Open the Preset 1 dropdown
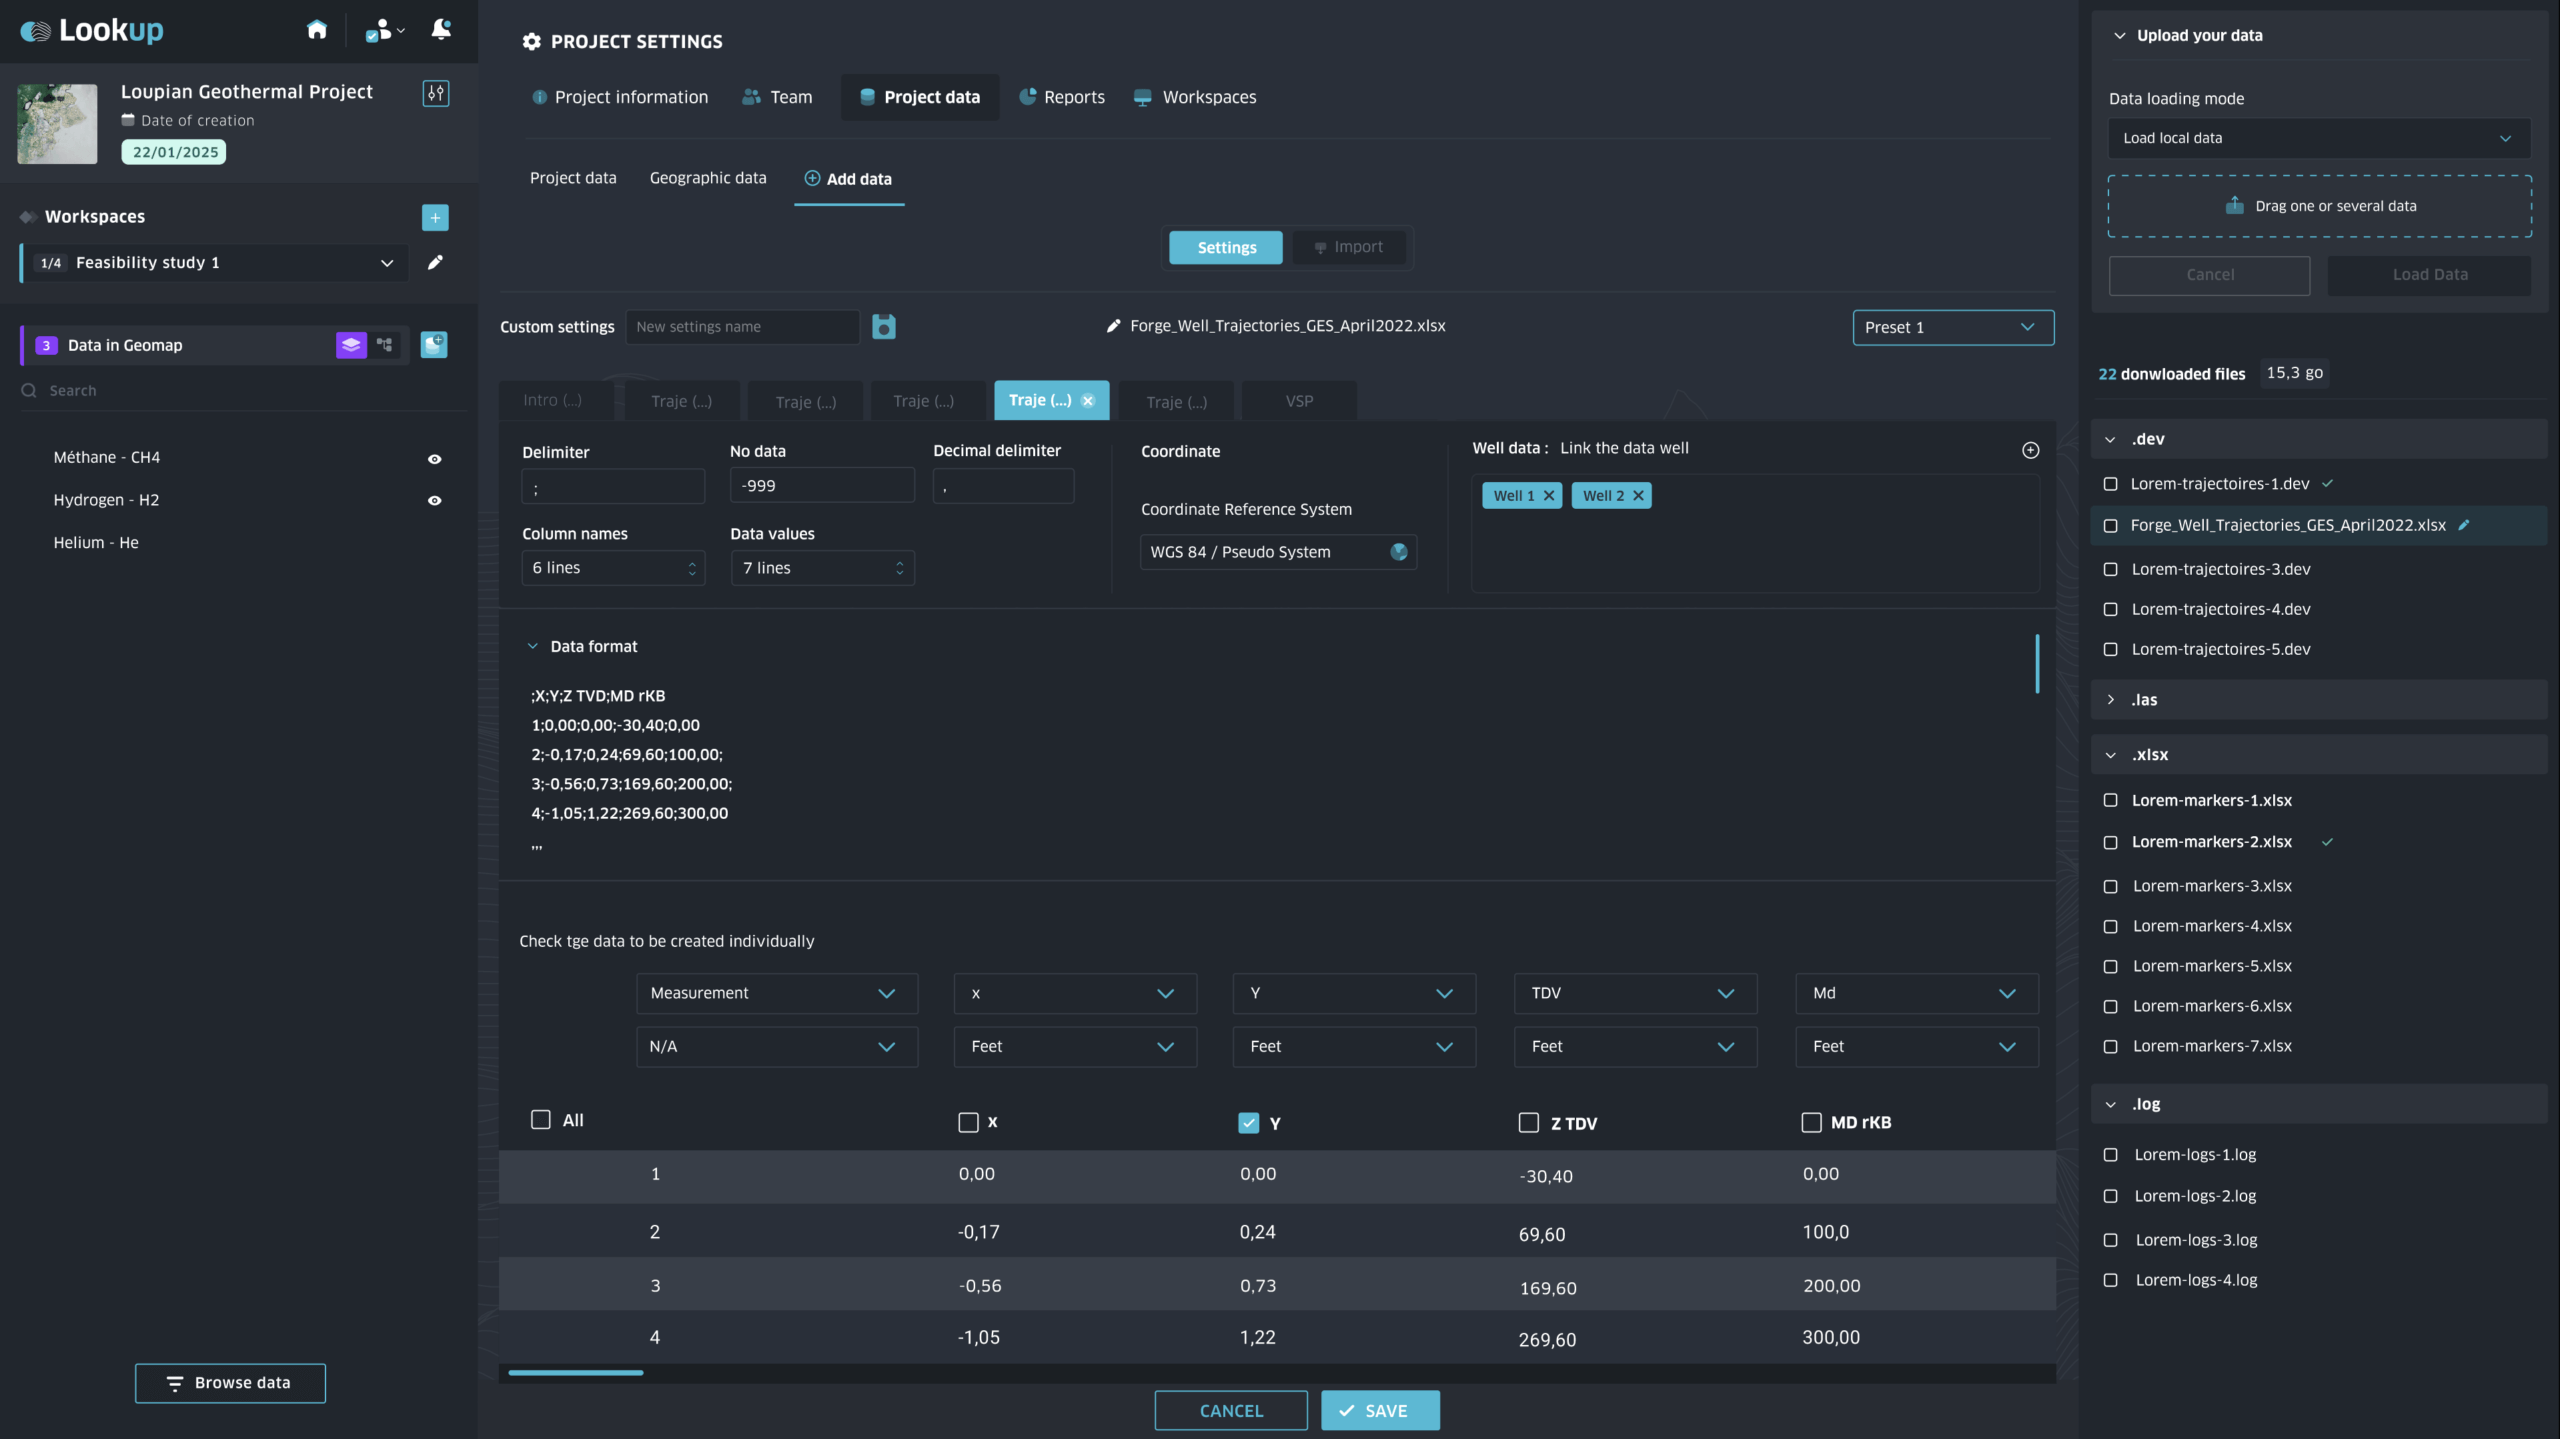This screenshot has height=1439, width=2560. 1953,327
